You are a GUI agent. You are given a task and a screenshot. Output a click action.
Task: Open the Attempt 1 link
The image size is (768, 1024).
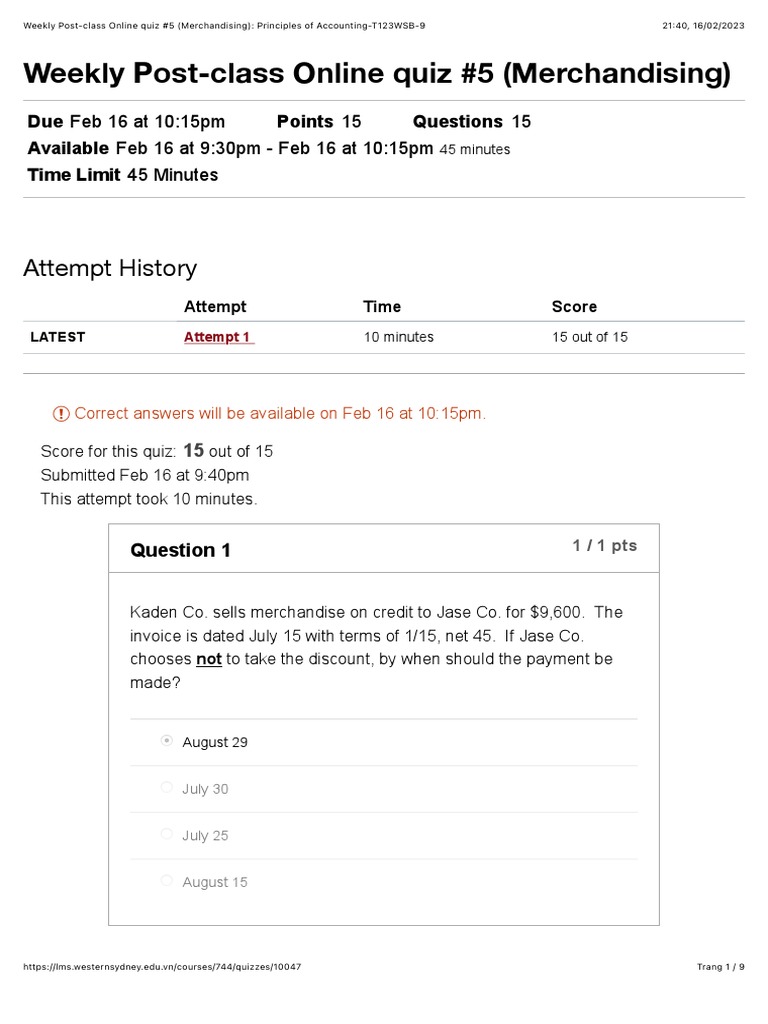[218, 337]
